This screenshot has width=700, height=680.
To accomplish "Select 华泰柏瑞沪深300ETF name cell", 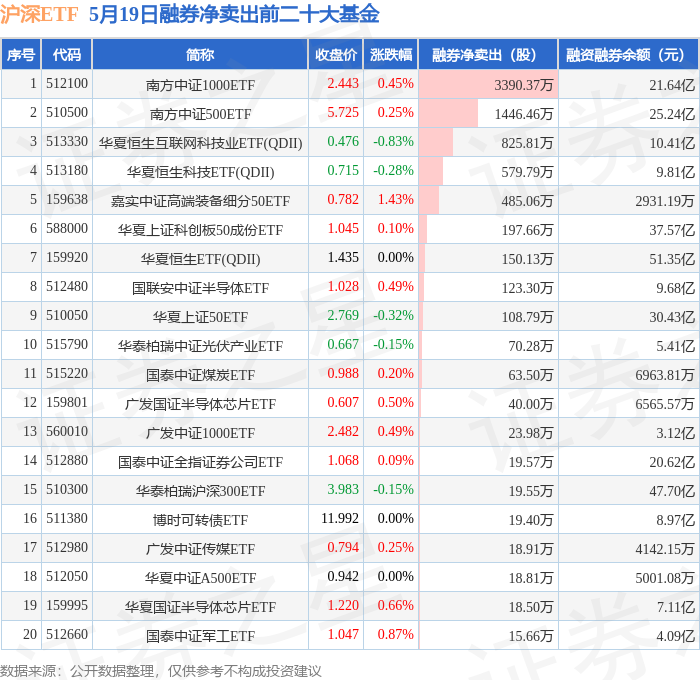I will [200, 491].
